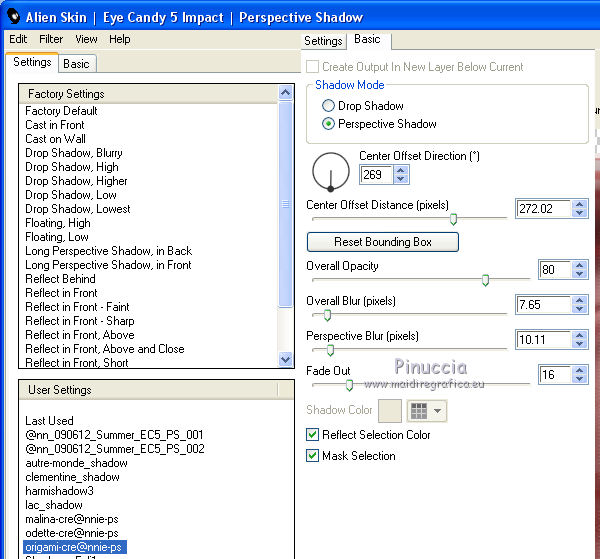This screenshot has height=559, width=600.
Task: Decrease Fade Out value
Action: pos(579,378)
